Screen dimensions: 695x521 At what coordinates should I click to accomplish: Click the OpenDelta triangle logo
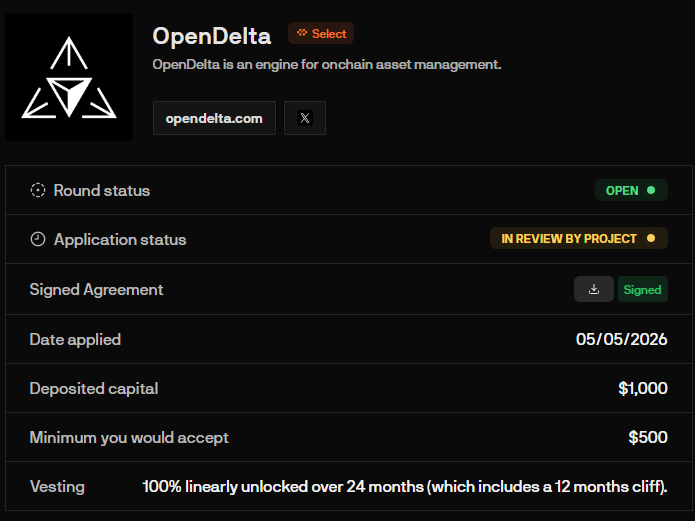coord(69,77)
